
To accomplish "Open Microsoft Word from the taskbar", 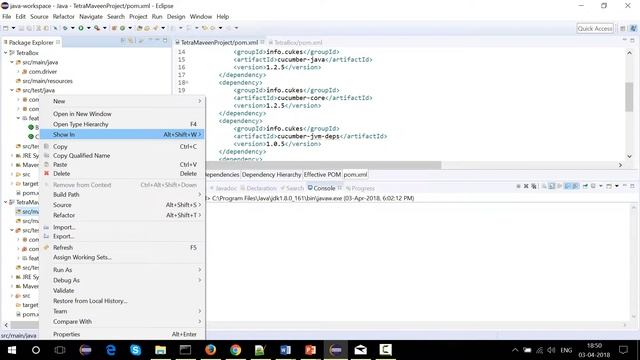I will click(285, 350).
